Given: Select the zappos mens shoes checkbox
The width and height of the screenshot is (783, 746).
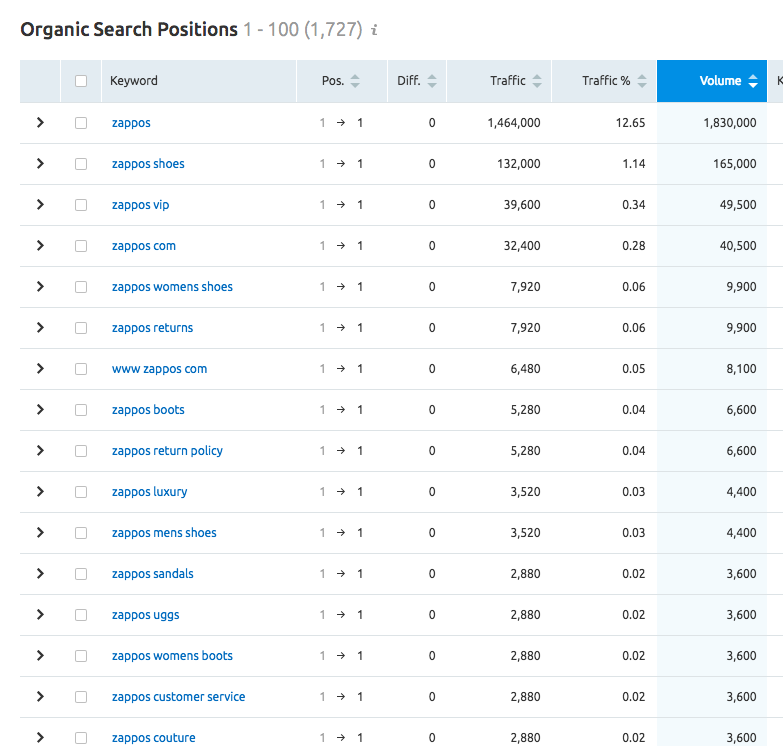Looking at the screenshot, I should tap(81, 533).
